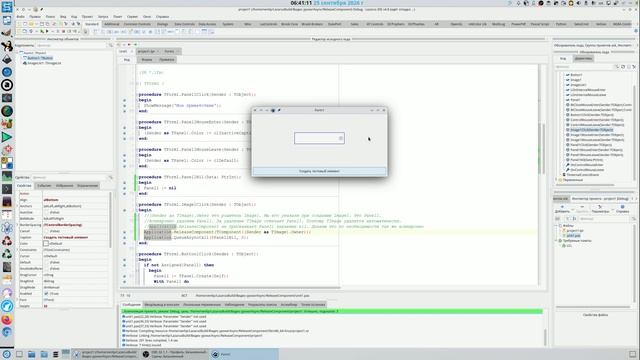The height and width of the screenshot is (360, 640).
Task: Expand the Anchors property
Action: (x=18, y=206)
